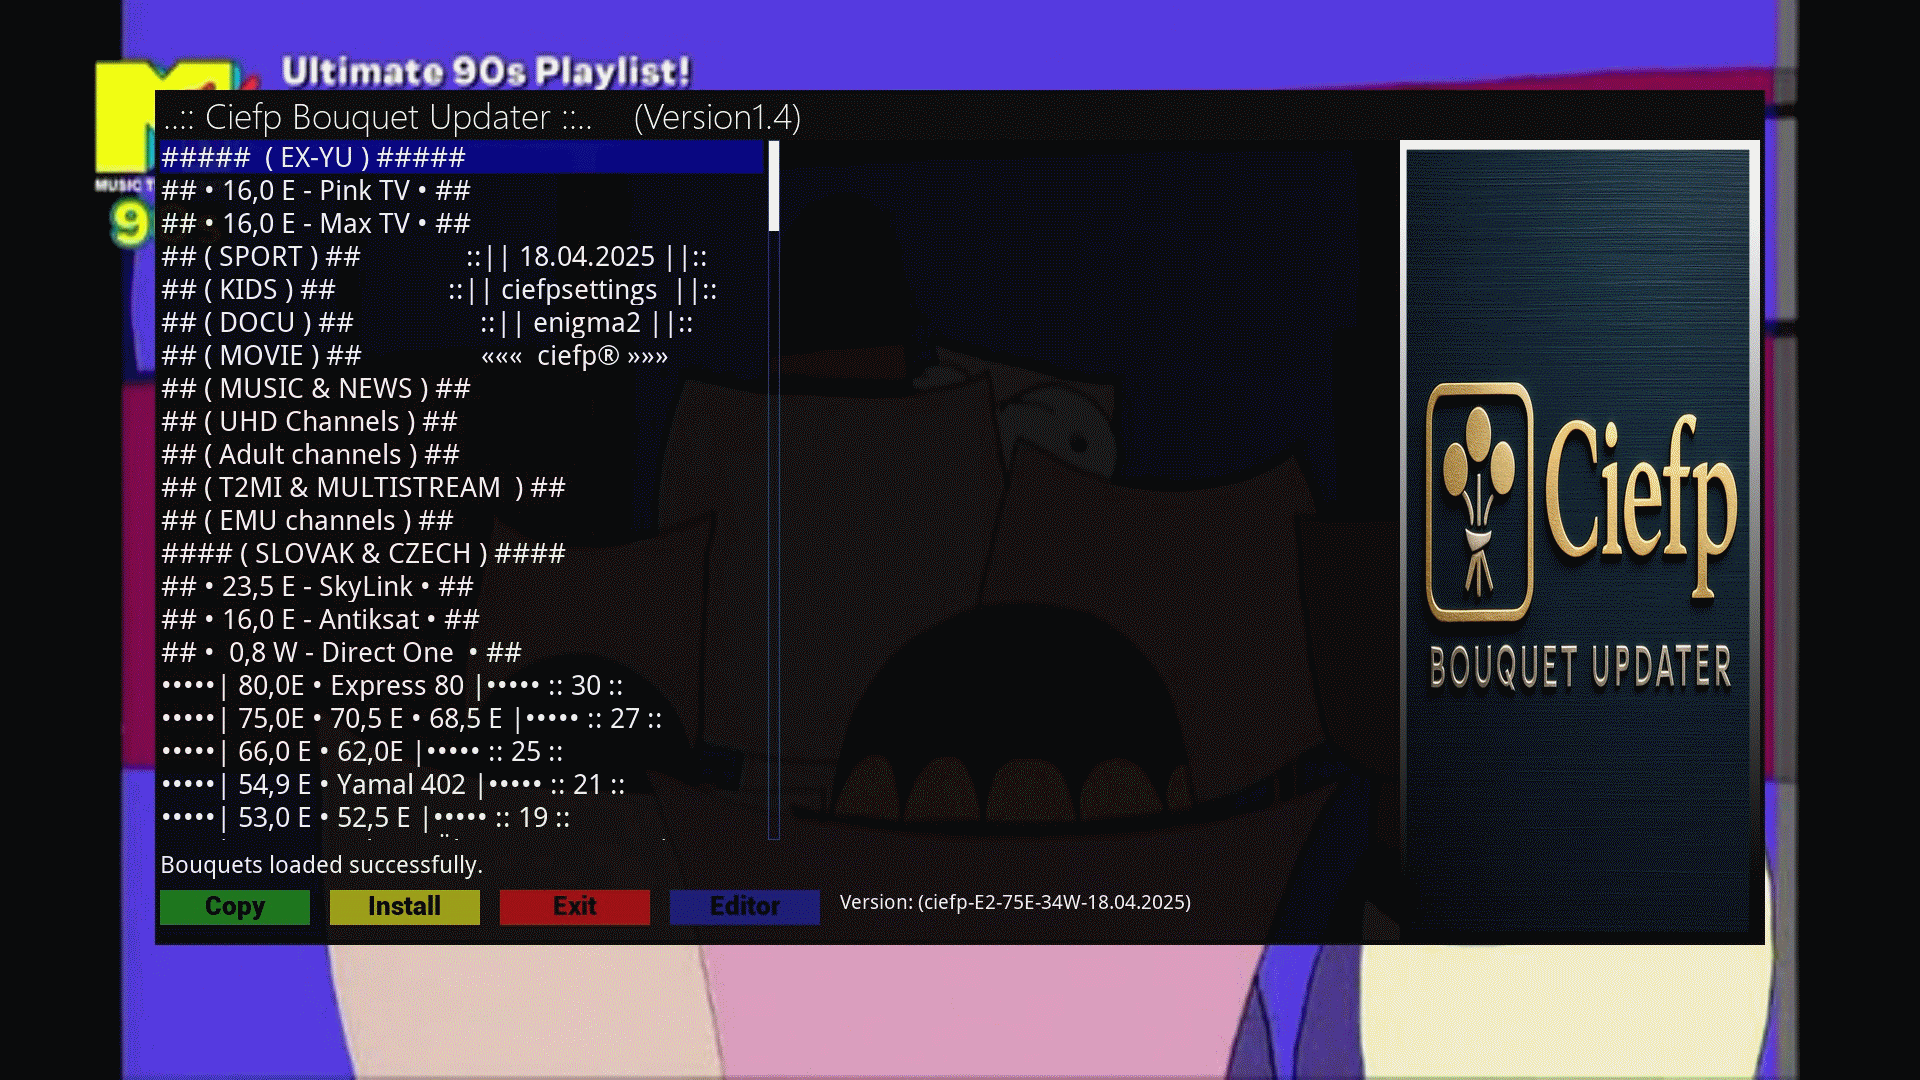
Task: Select 16,0 E Max TV entry
Action: coord(315,224)
